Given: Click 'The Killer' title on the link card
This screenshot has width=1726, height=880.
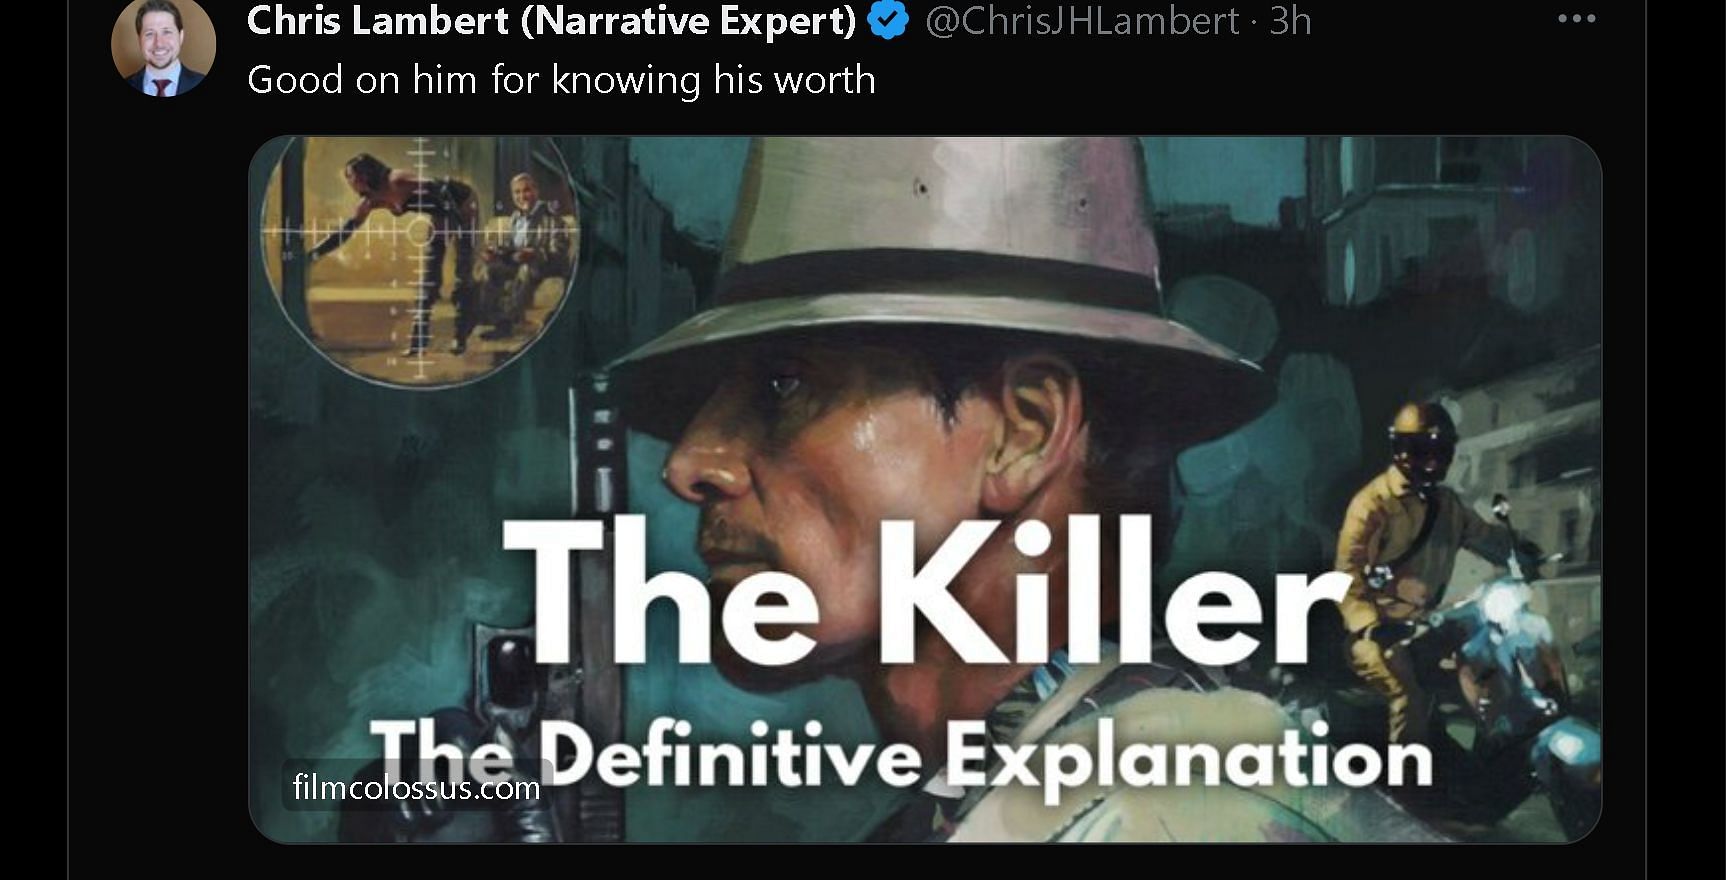Looking at the screenshot, I should coord(926,590).
